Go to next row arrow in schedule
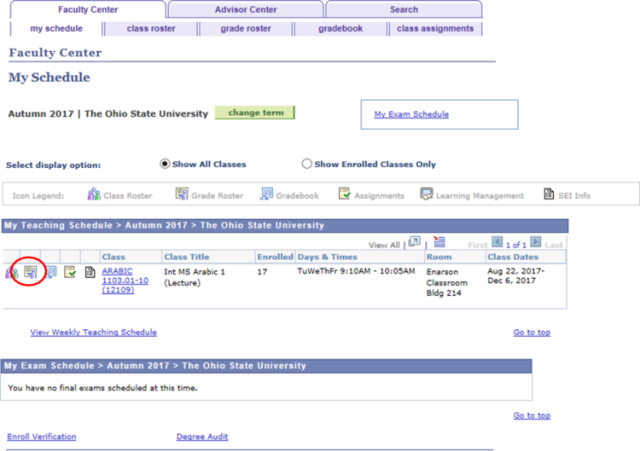The image size is (640, 451). tap(536, 242)
